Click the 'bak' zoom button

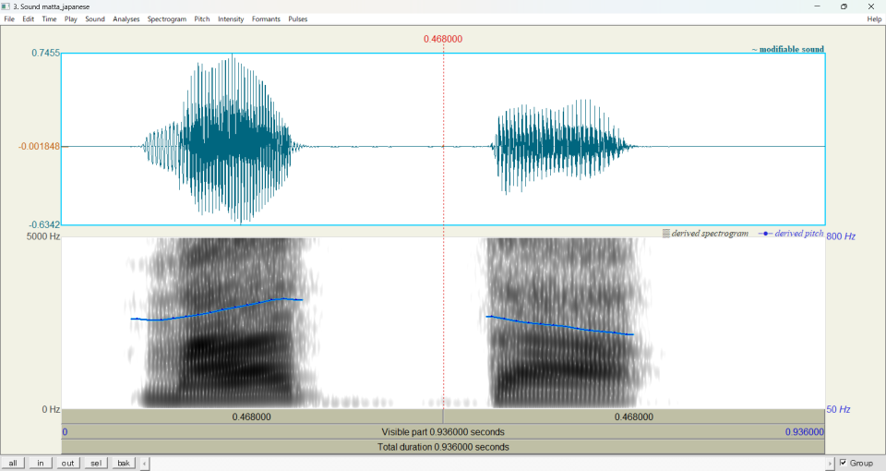(123, 463)
